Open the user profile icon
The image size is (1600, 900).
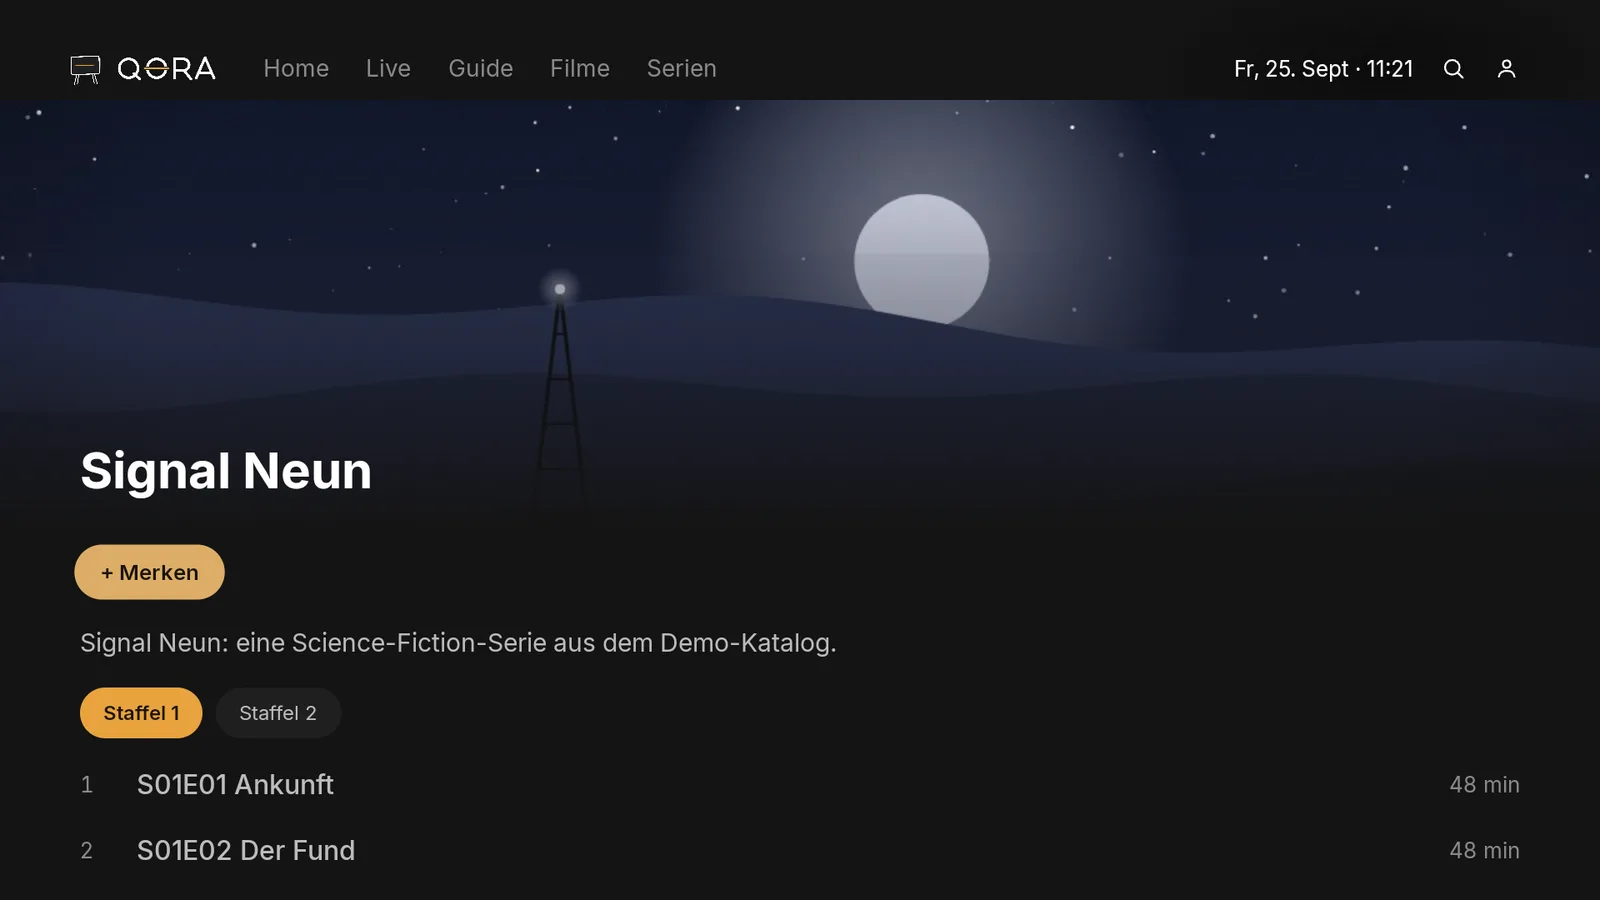1506,69
